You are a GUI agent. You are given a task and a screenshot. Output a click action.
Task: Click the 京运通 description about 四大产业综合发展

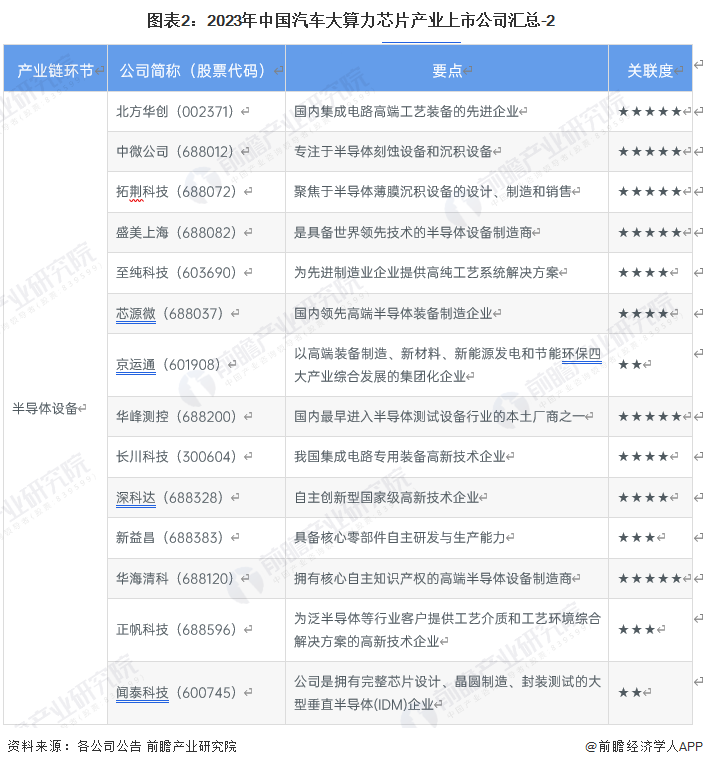pos(447,365)
